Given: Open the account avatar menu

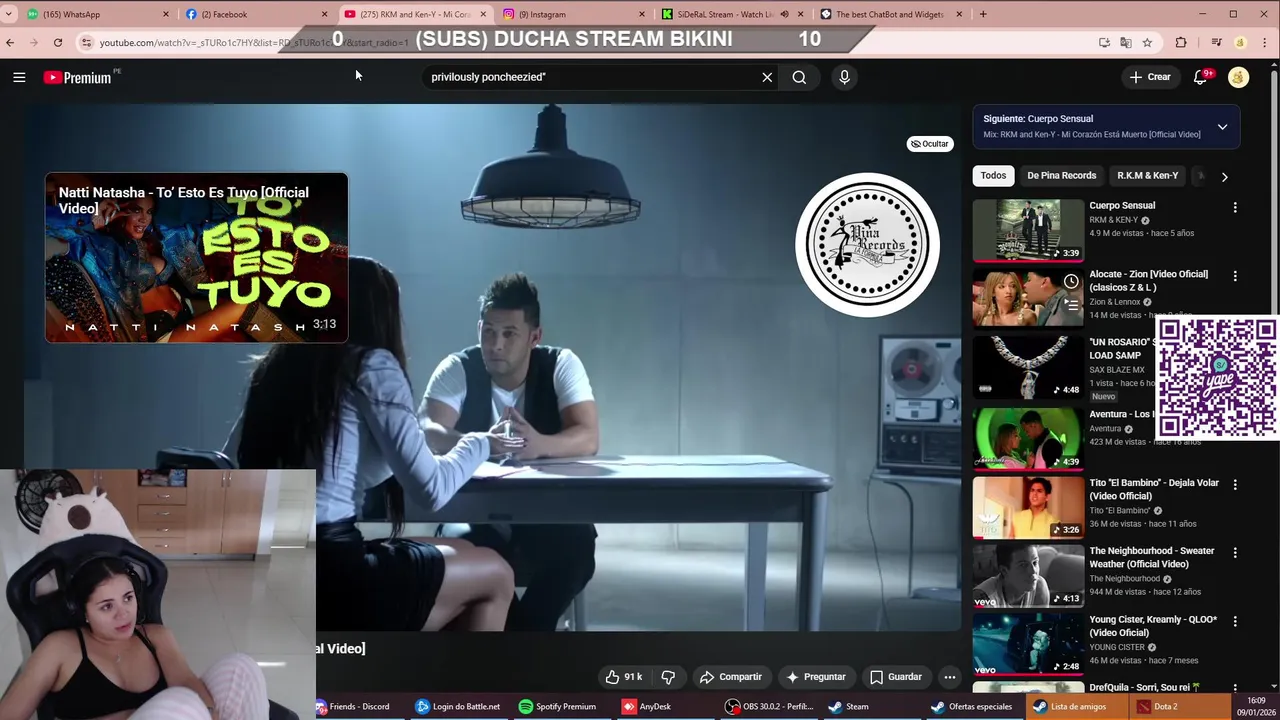Looking at the screenshot, I should pos(1238,77).
